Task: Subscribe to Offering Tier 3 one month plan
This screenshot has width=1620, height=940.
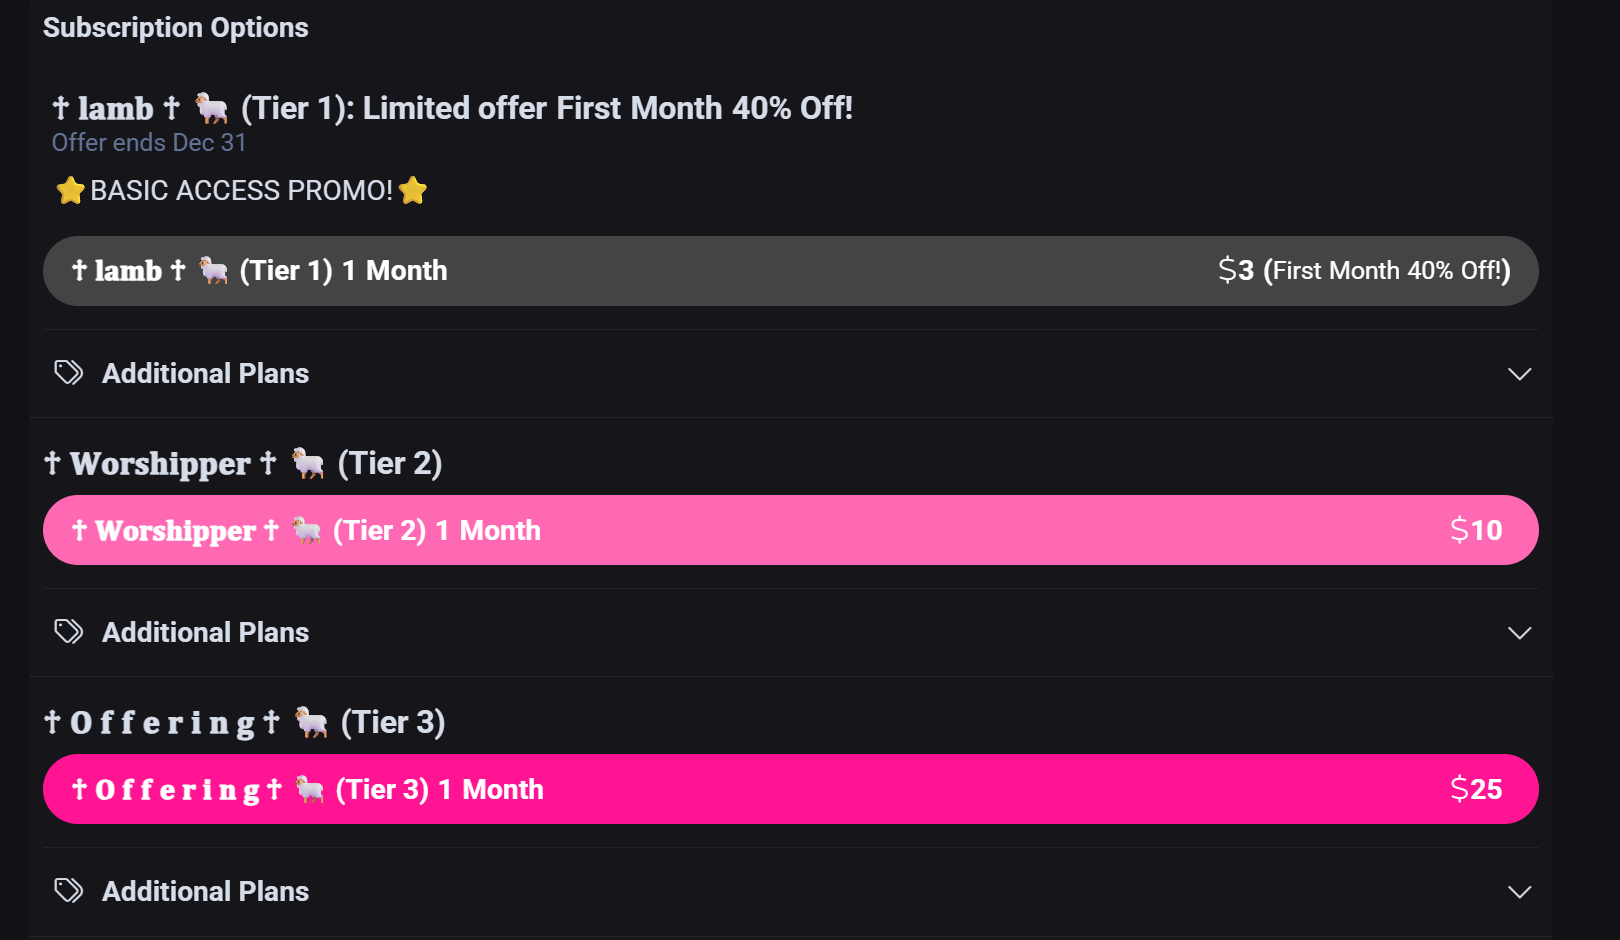Action: [790, 789]
